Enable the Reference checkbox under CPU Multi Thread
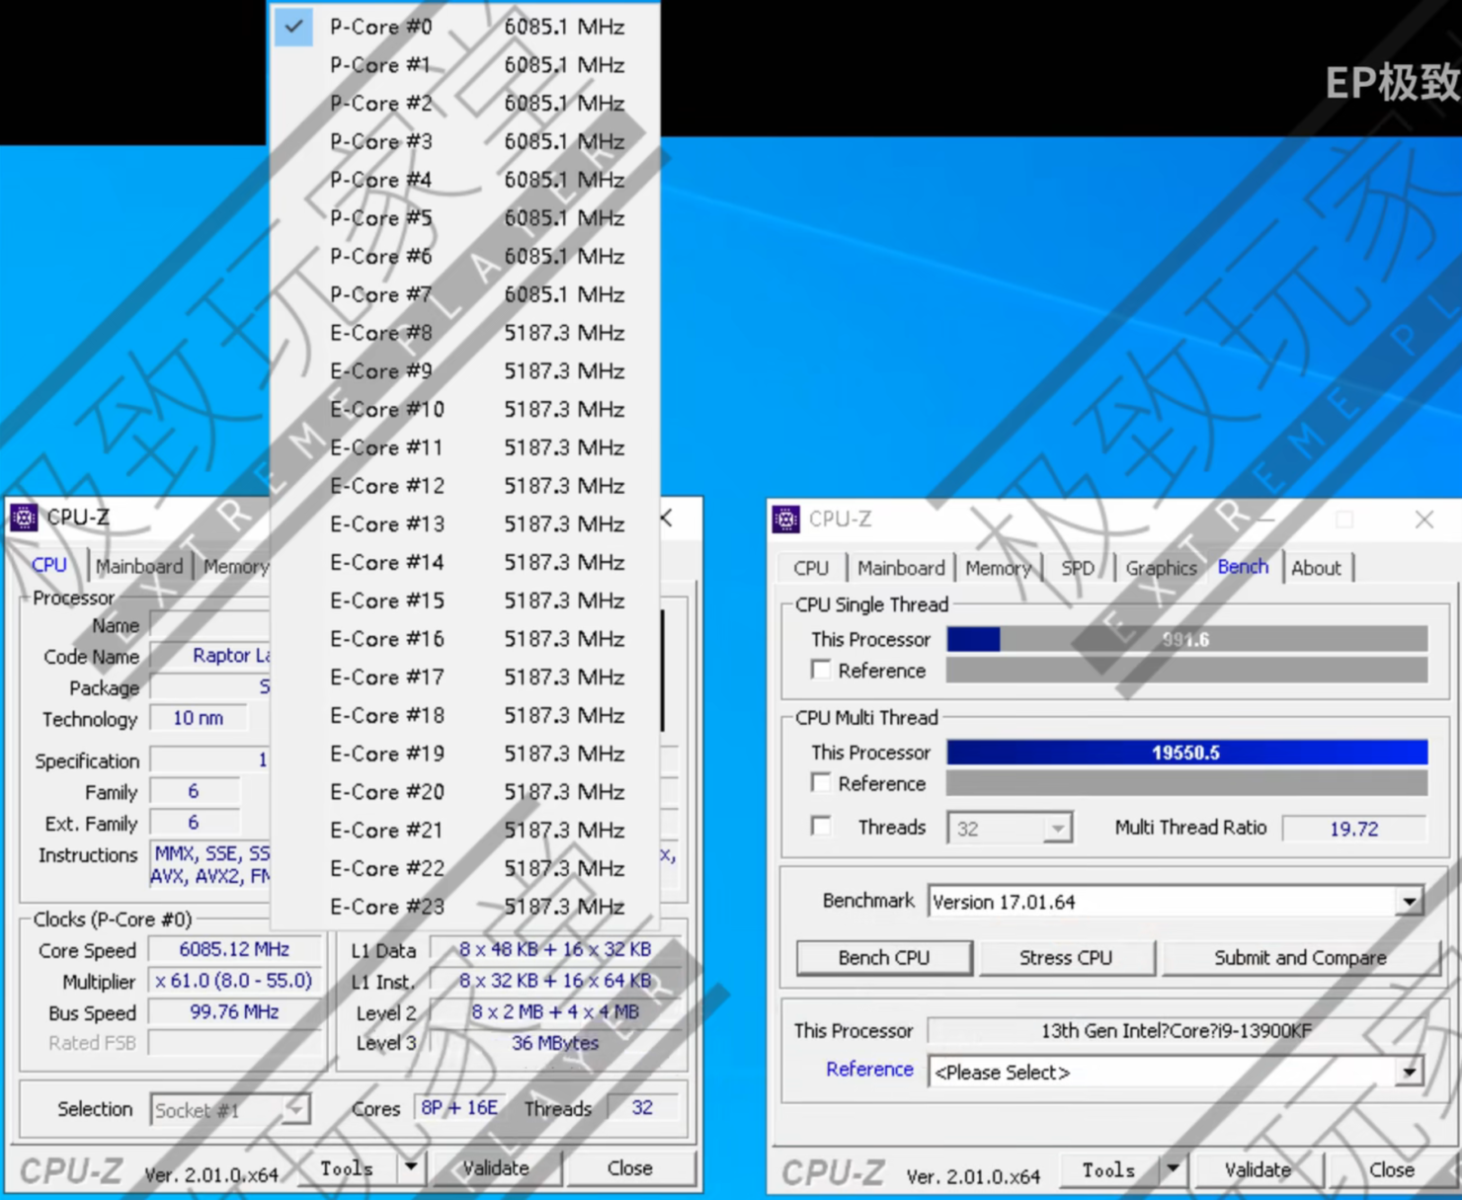Image resolution: width=1462 pixels, height=1200 pixels. click(821, 782)
